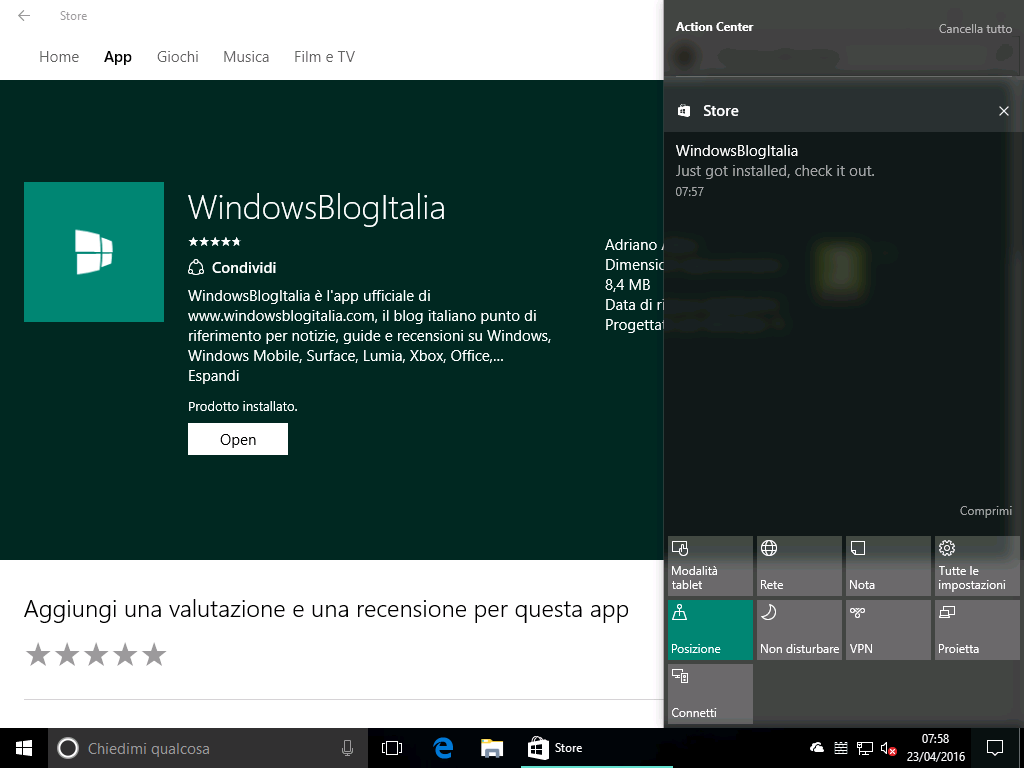Share the app via Condividi

click(x=232, y=268)
